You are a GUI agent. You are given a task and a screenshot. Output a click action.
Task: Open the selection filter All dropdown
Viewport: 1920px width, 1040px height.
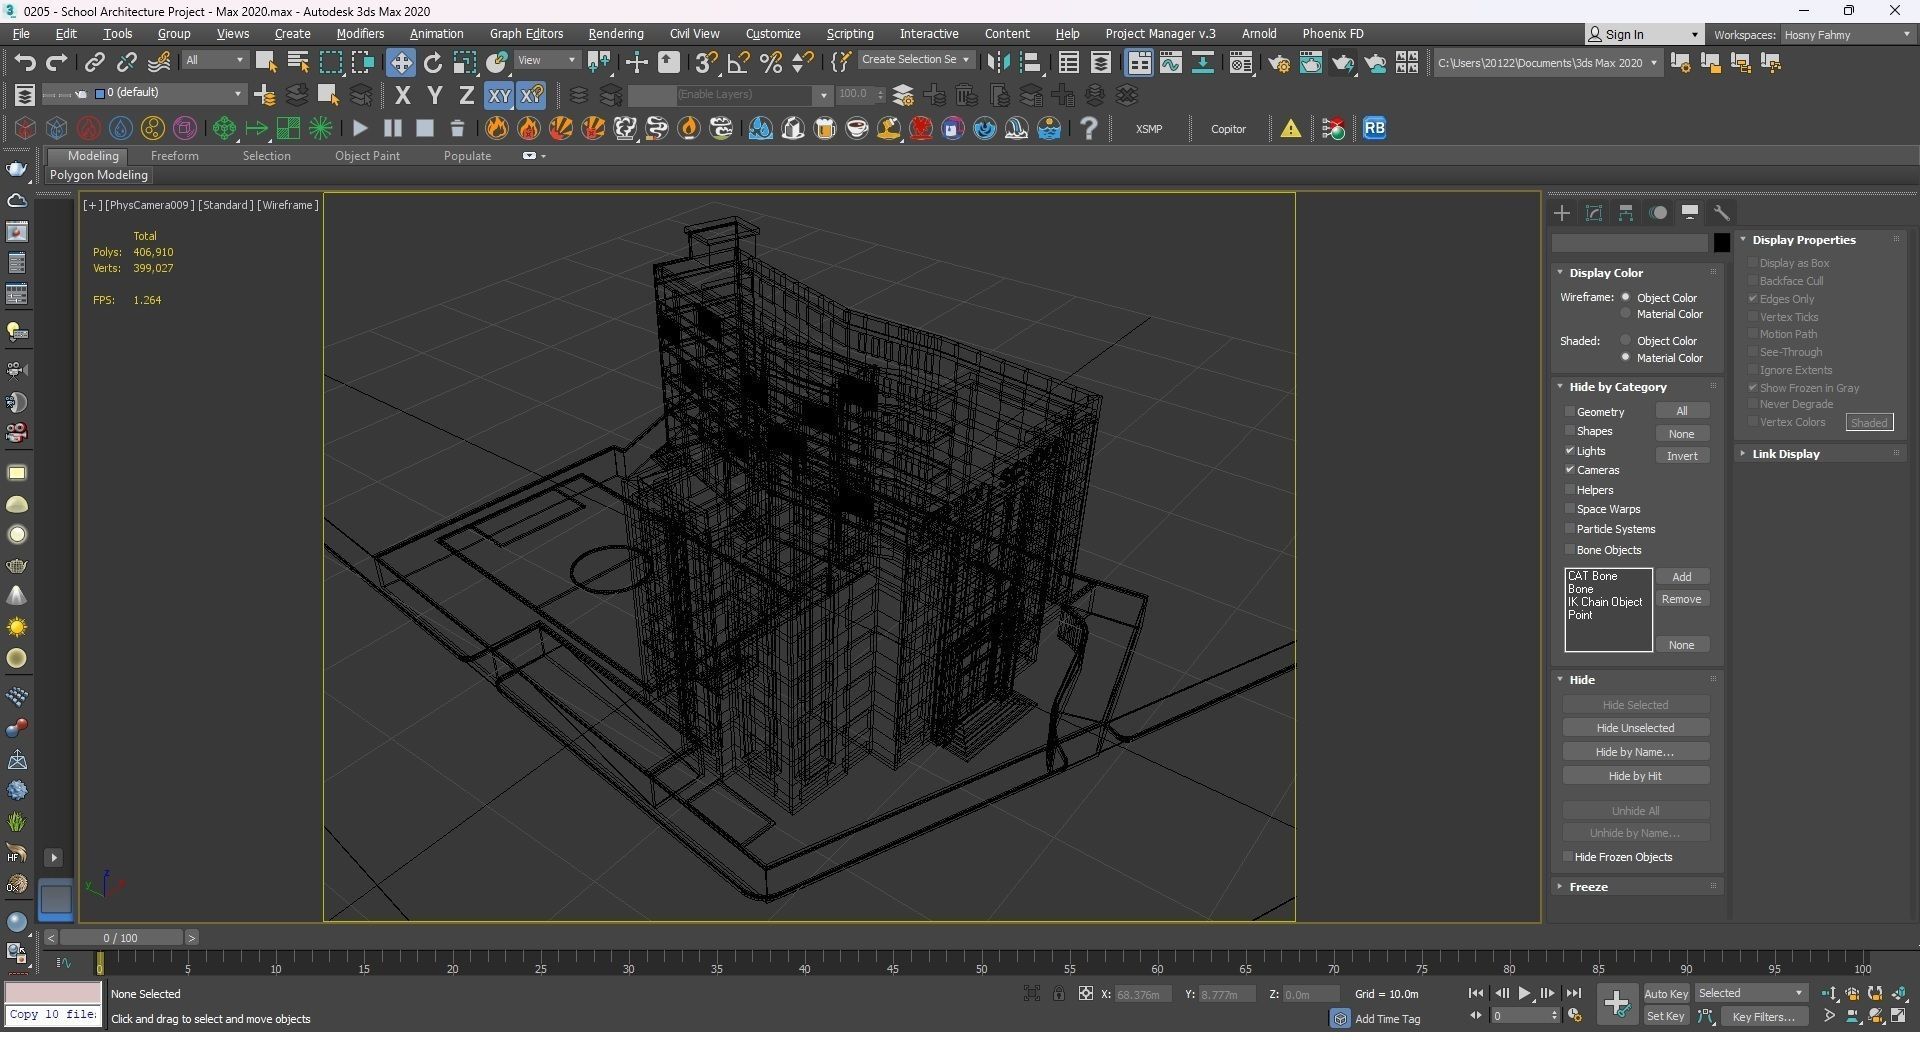click(214, 61)
